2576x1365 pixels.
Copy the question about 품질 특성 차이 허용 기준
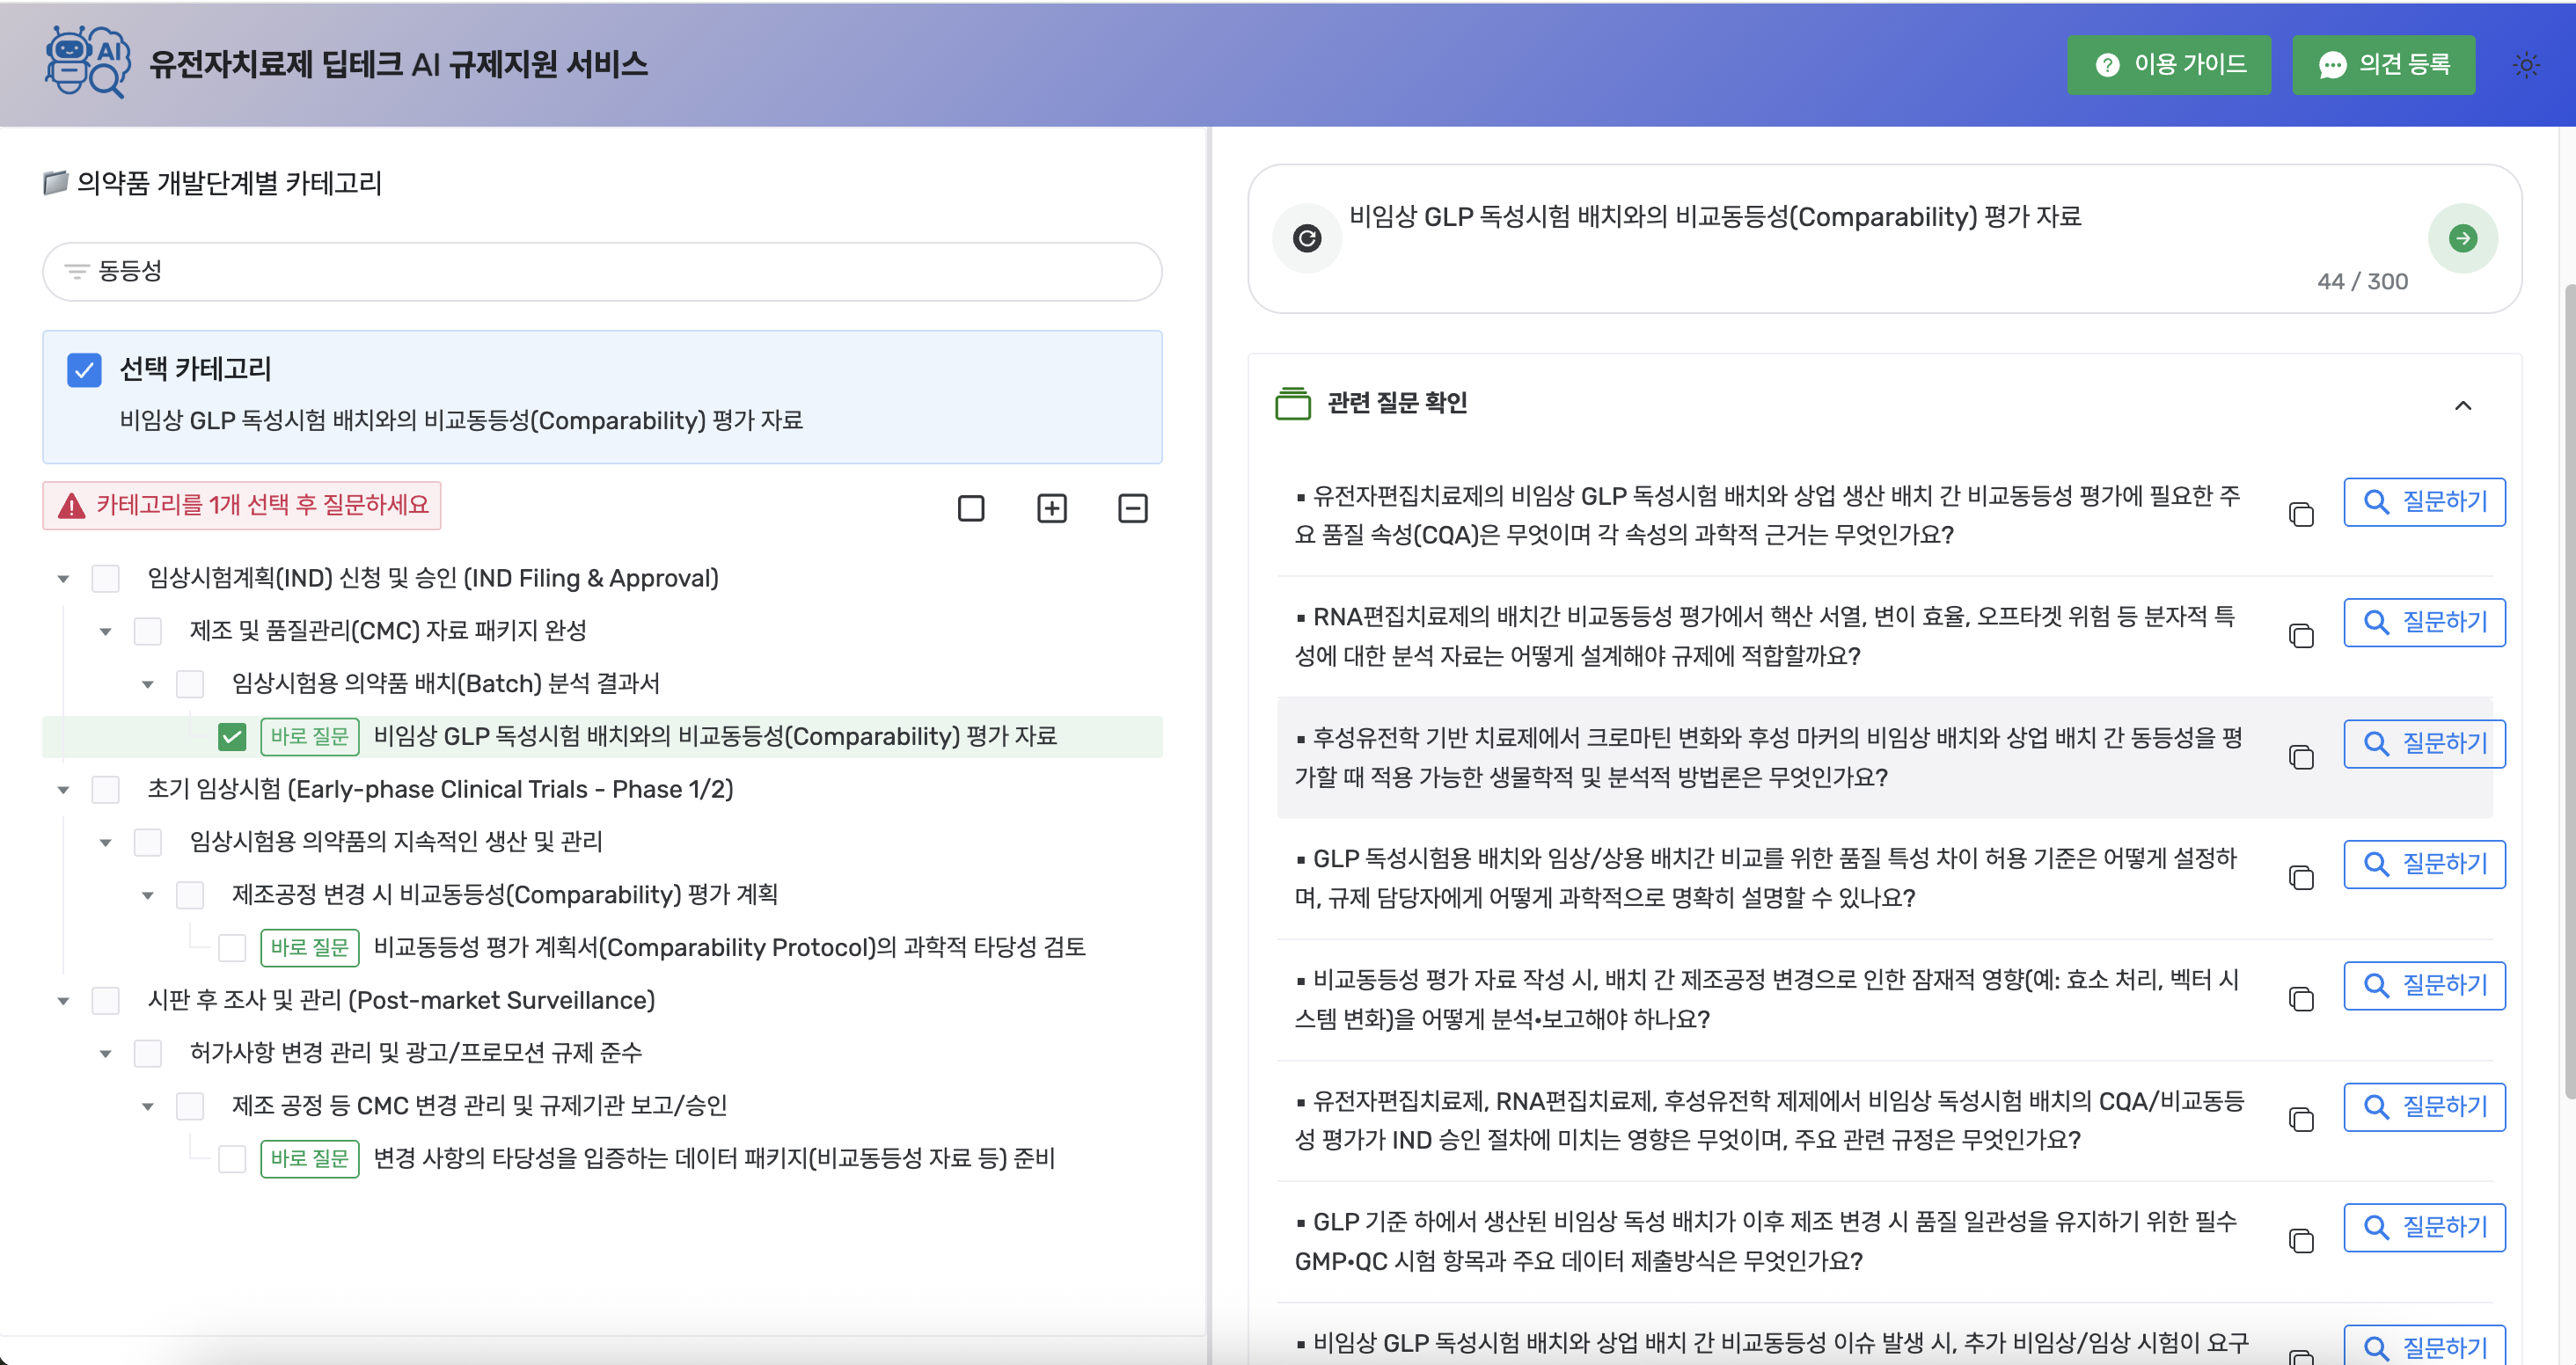coord(2301,877)
